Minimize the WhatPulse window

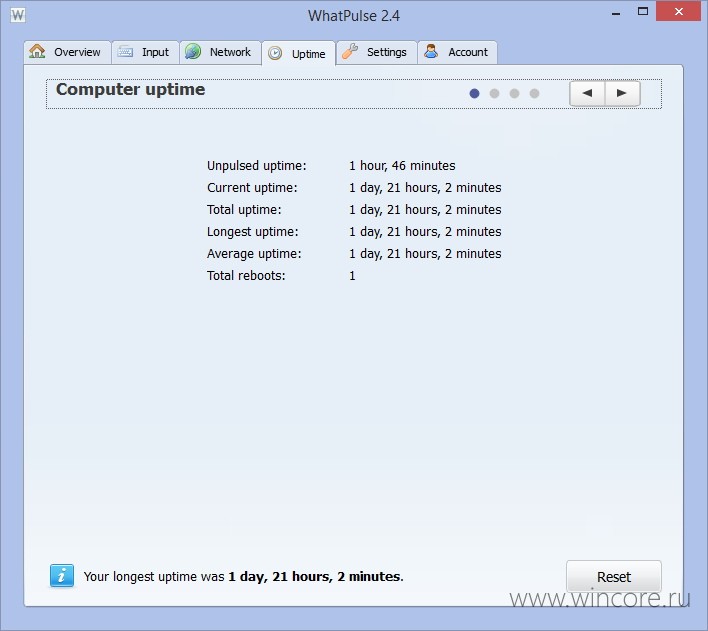tap(615, 14)
